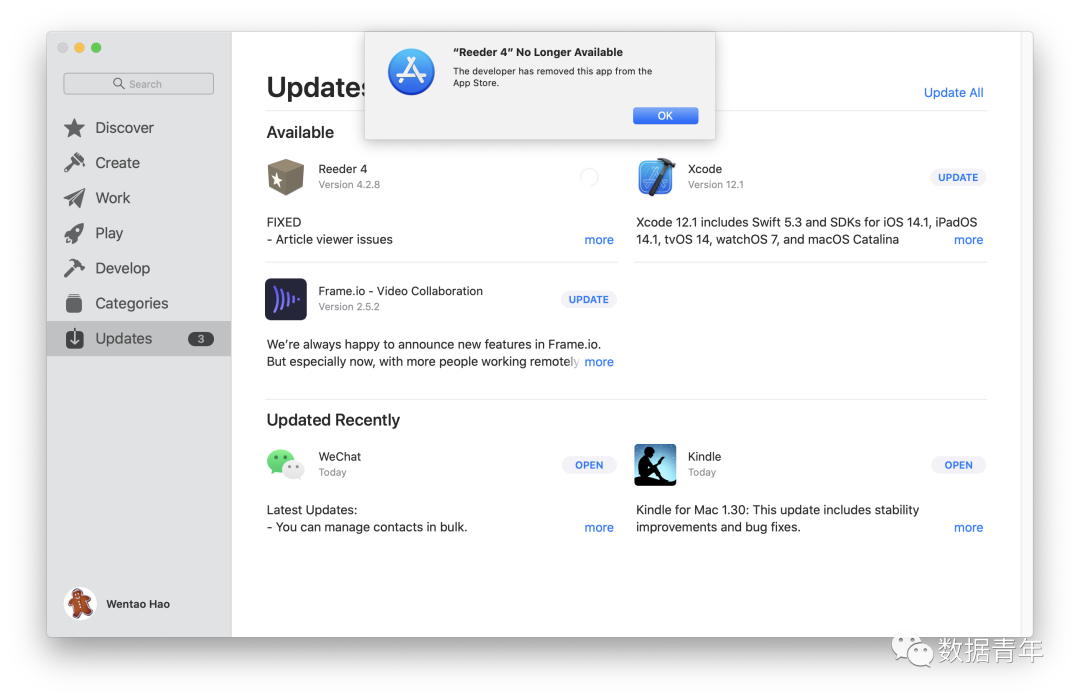Expand Frame.io description via more
The image size is (1080, 699).
tap(599, 362)
